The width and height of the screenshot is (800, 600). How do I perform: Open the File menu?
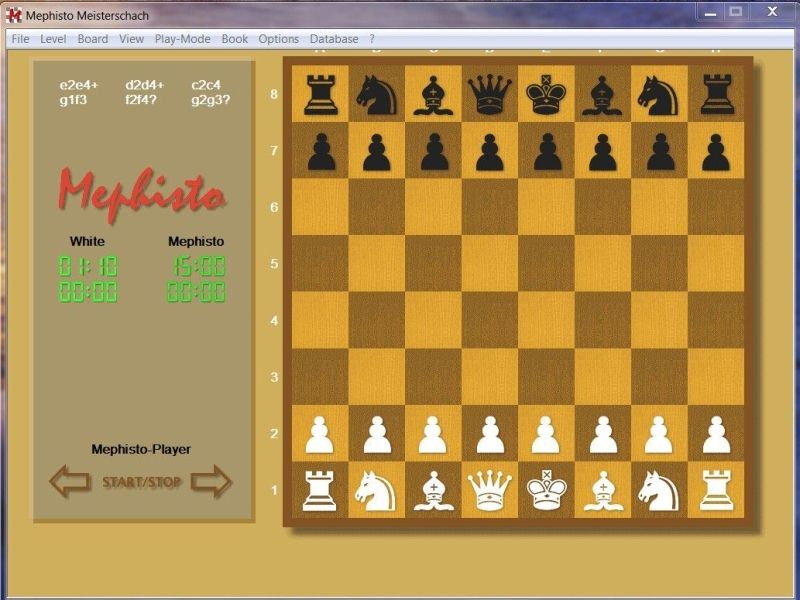tap(20, 39)
